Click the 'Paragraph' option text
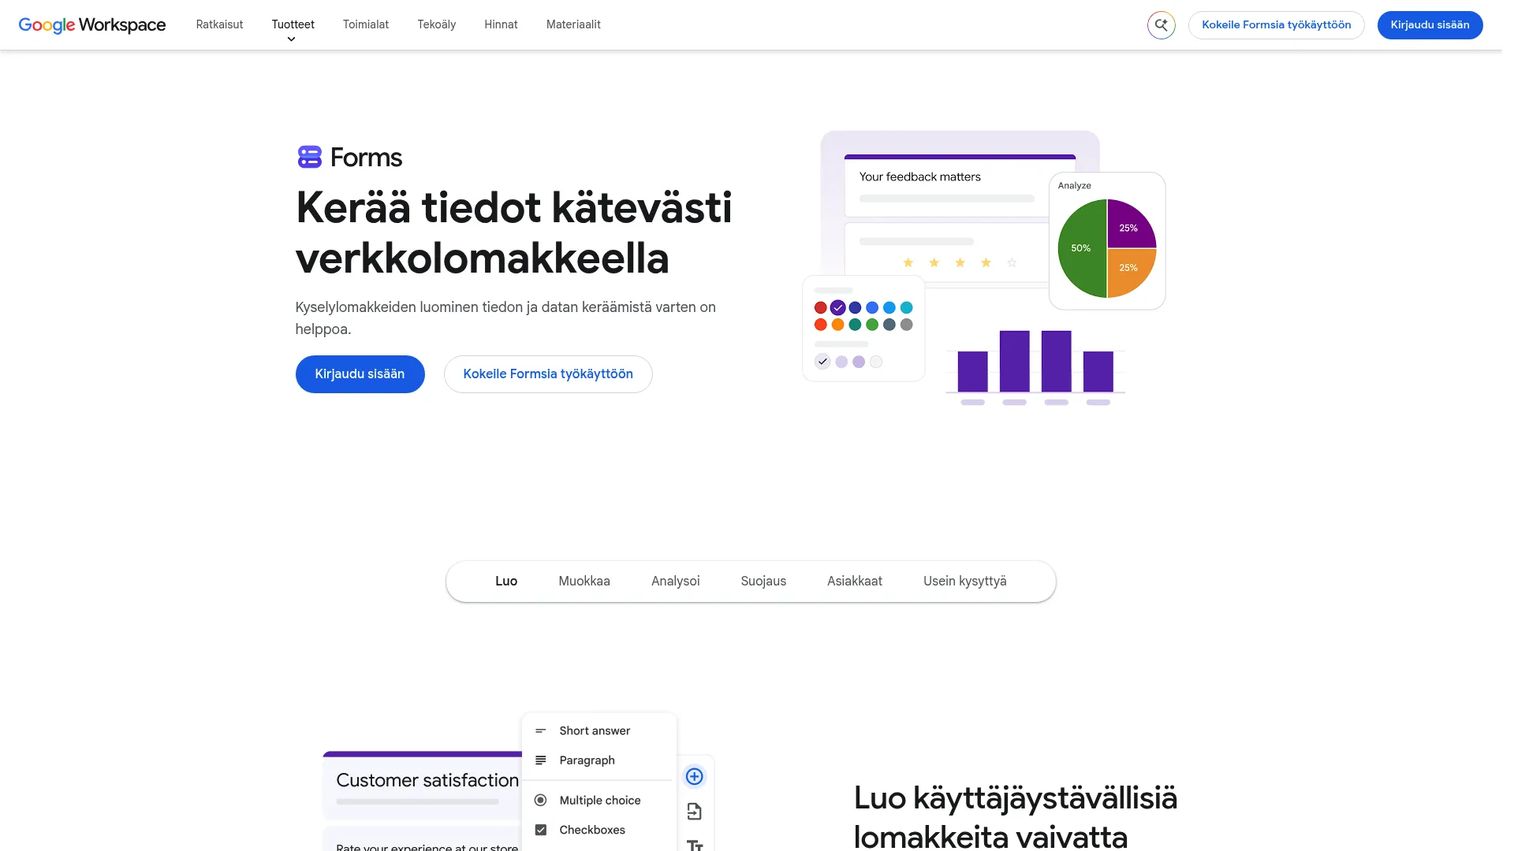This screenshot has width=1514, height=851. [587, 761]
